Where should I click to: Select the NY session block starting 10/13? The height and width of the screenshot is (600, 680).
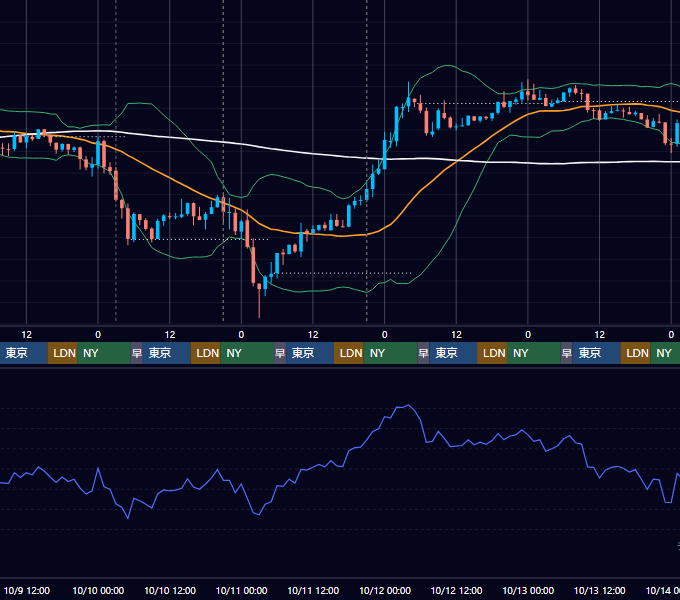pos(665,353)
